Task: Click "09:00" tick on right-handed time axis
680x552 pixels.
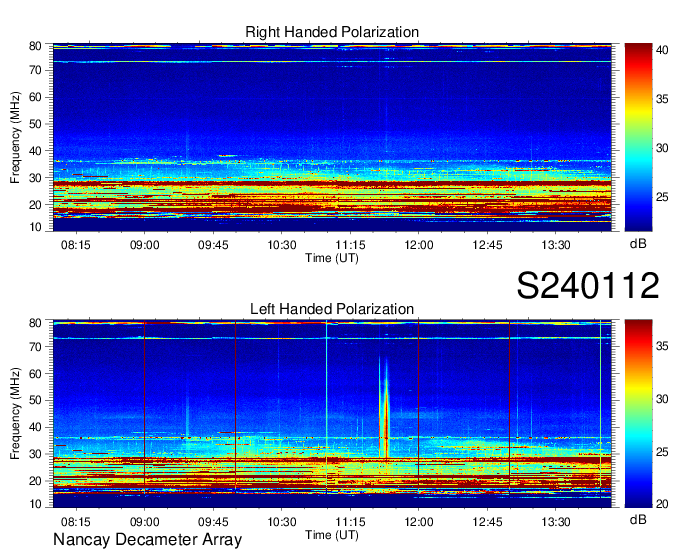Action: [x=144, y=245]
